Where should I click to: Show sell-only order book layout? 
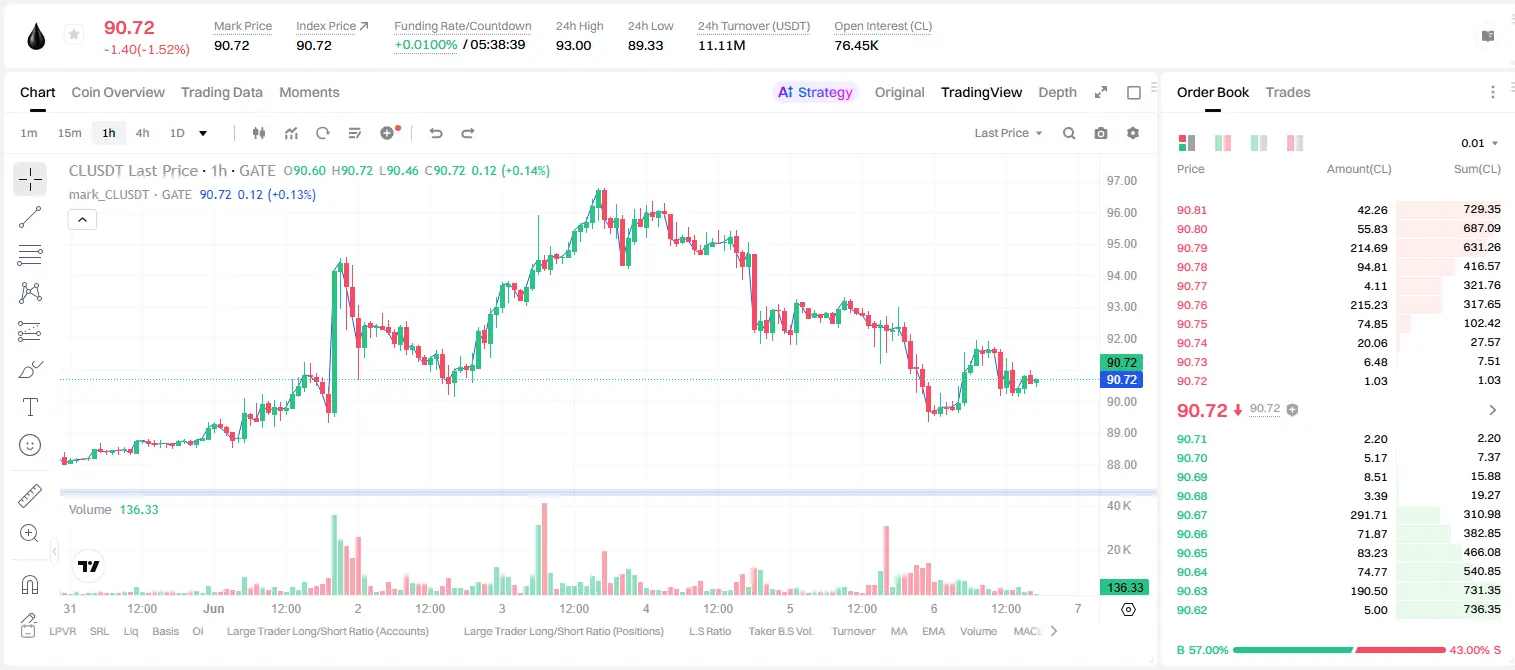click(1295, 143)
